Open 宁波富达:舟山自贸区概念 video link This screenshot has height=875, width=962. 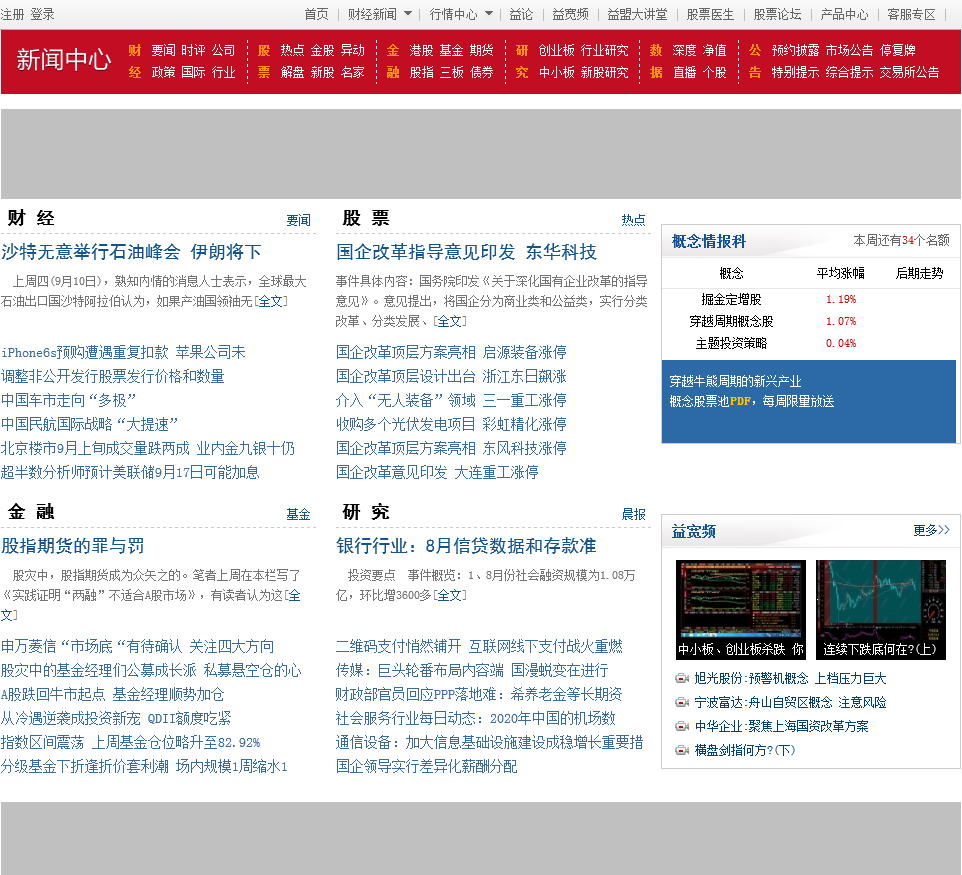coord(790,703)
